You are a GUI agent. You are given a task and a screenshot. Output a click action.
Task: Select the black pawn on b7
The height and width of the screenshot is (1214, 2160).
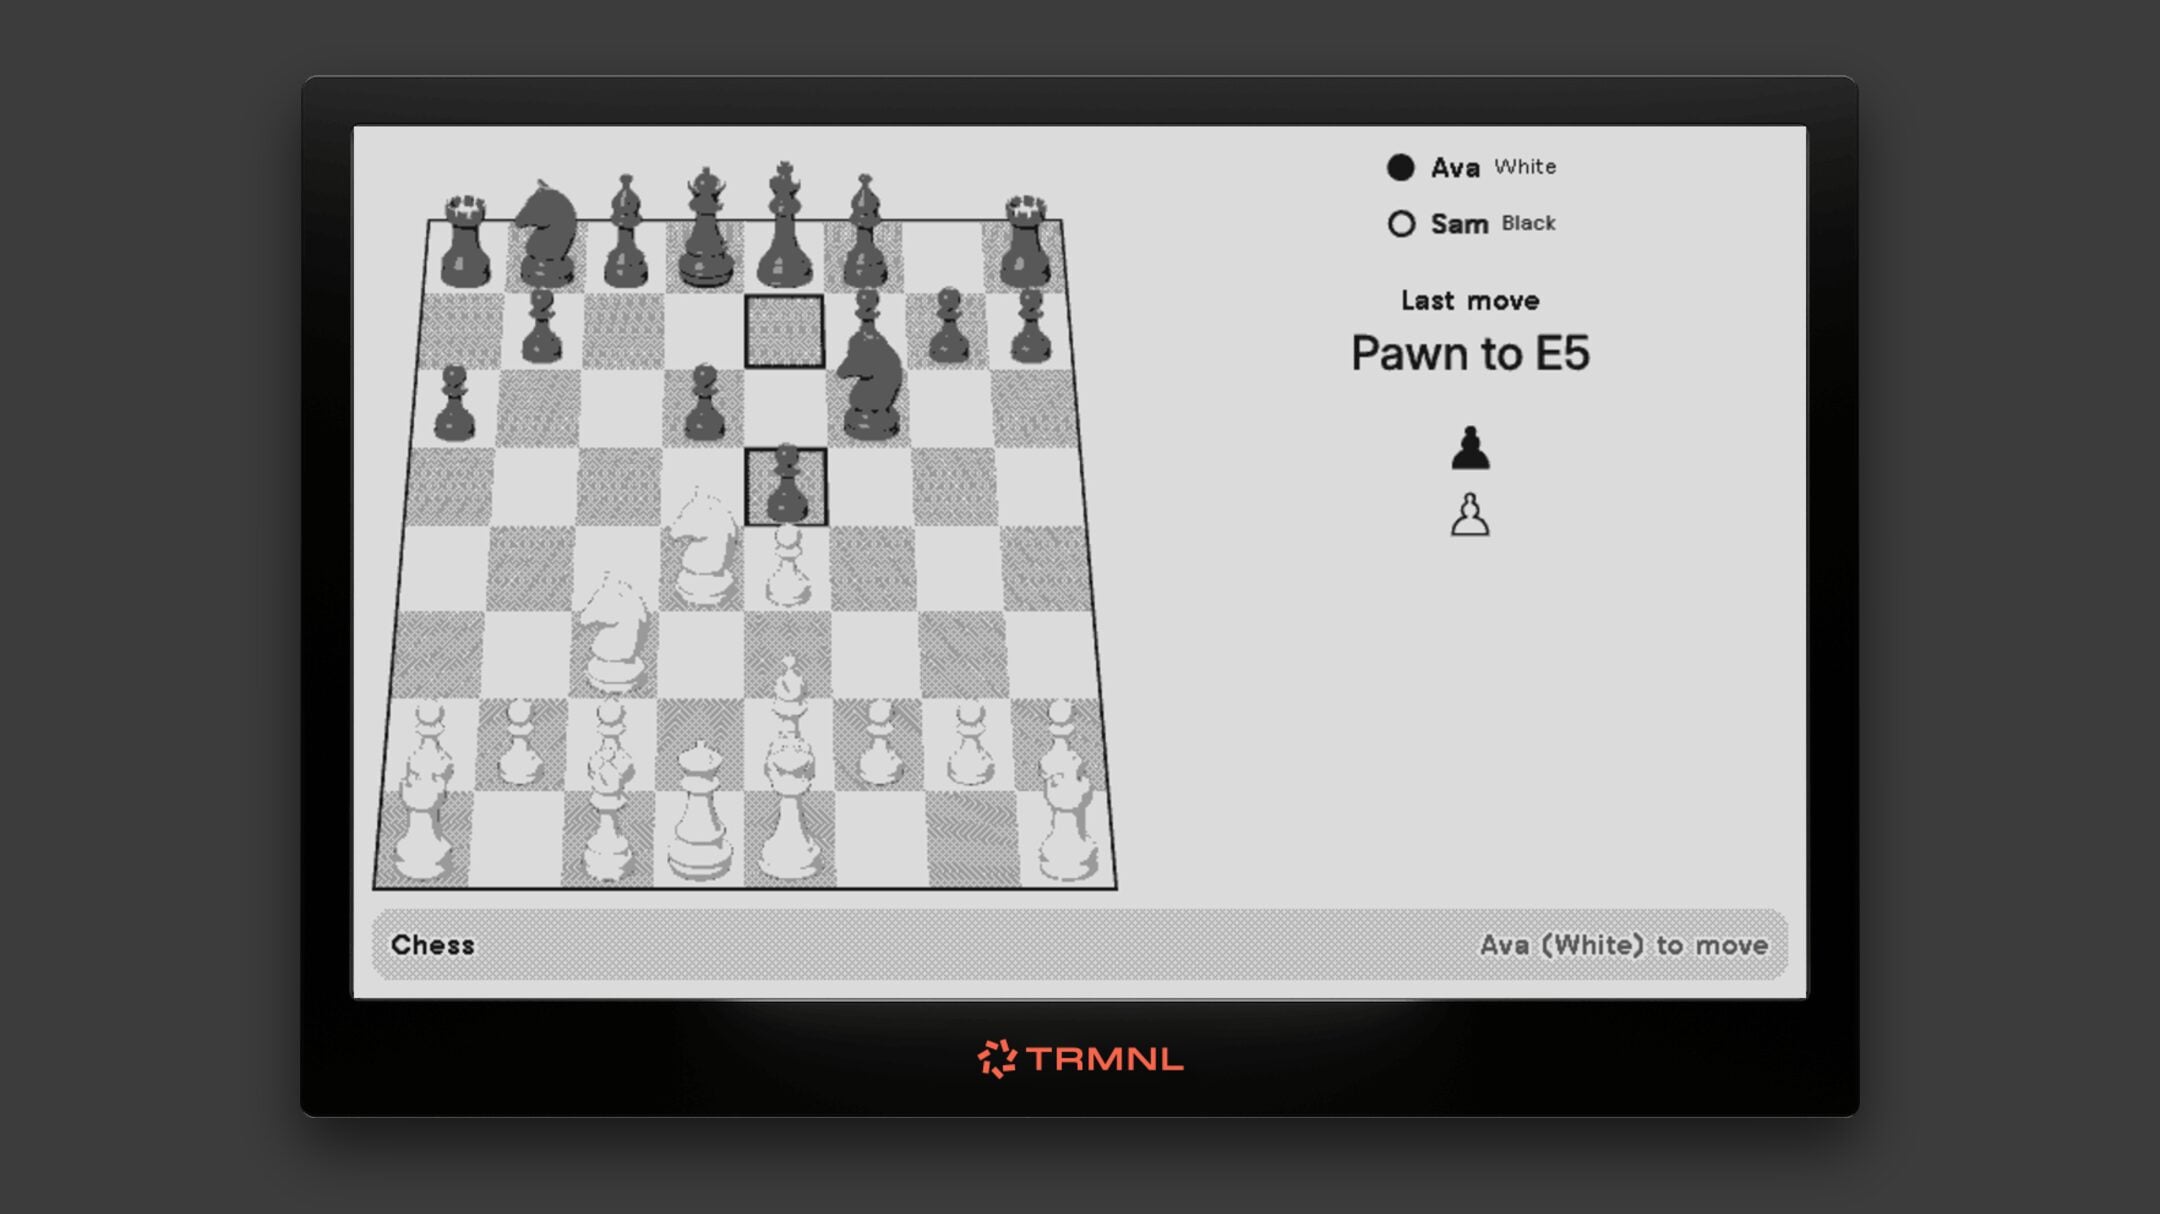click(542, 326)
